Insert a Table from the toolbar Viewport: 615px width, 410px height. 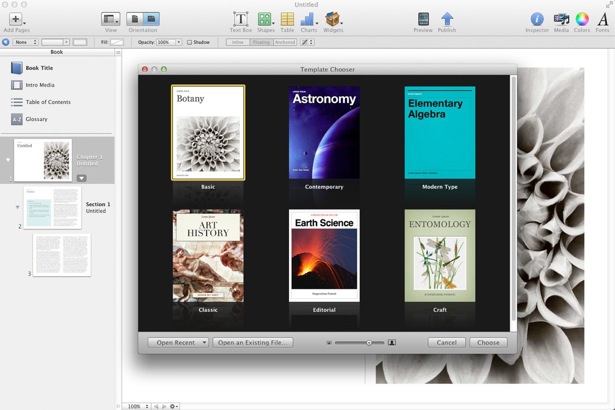tap(287, 19)
